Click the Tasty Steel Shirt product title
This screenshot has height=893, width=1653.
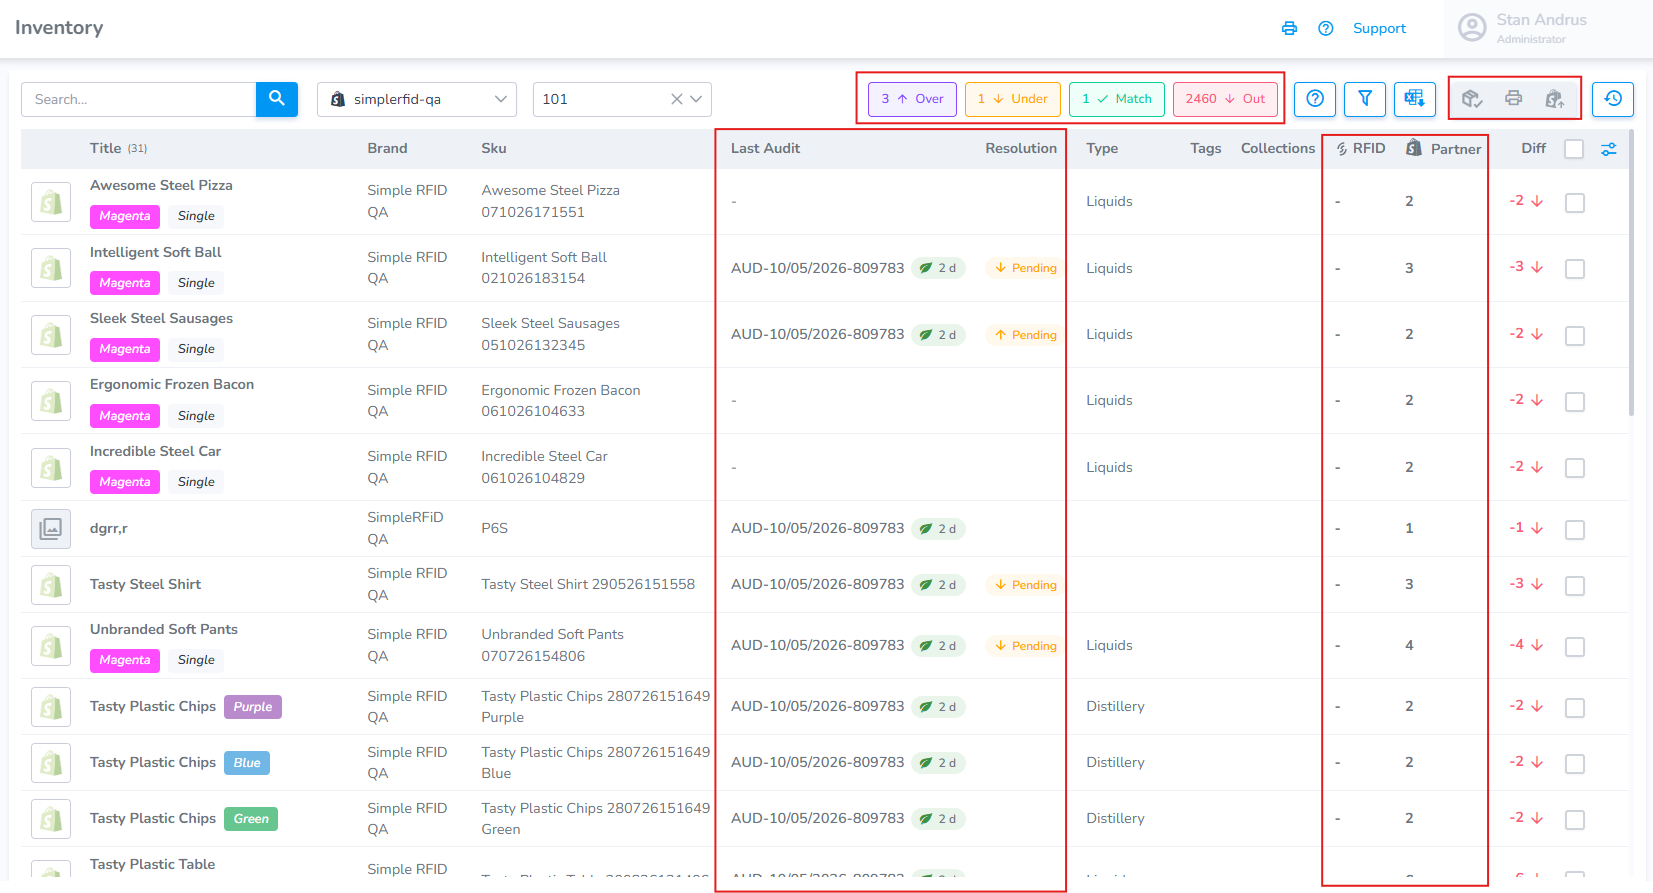pos(145,584)
